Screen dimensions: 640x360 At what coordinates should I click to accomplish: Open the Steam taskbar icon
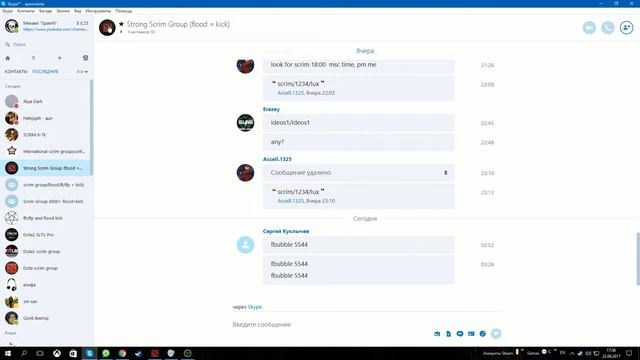click(138, 353)
